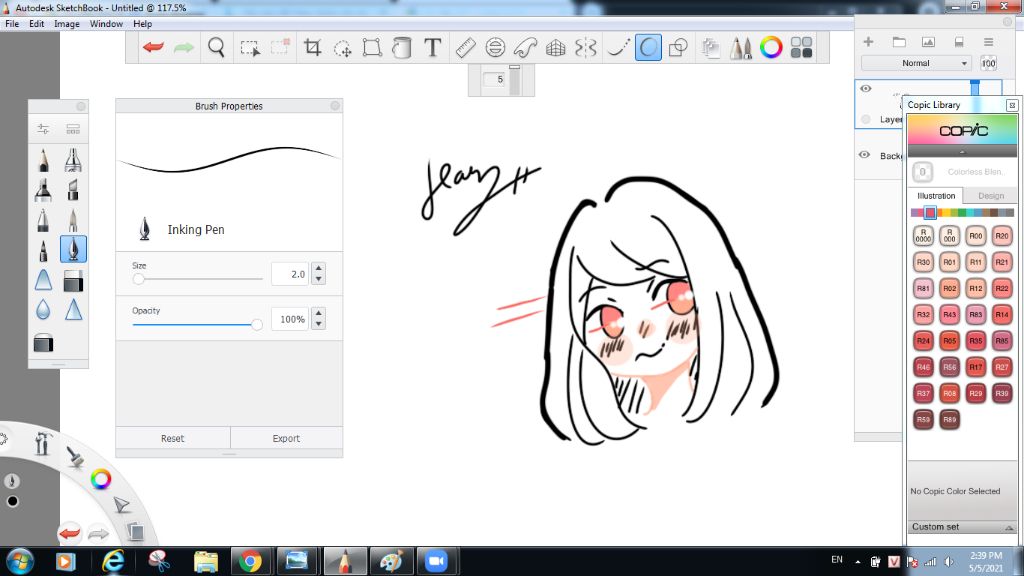Viewport: 1024px width, 576px height.
Task: Decrease Opacity with down stepper arrow
Action: [x=318, y=324]
